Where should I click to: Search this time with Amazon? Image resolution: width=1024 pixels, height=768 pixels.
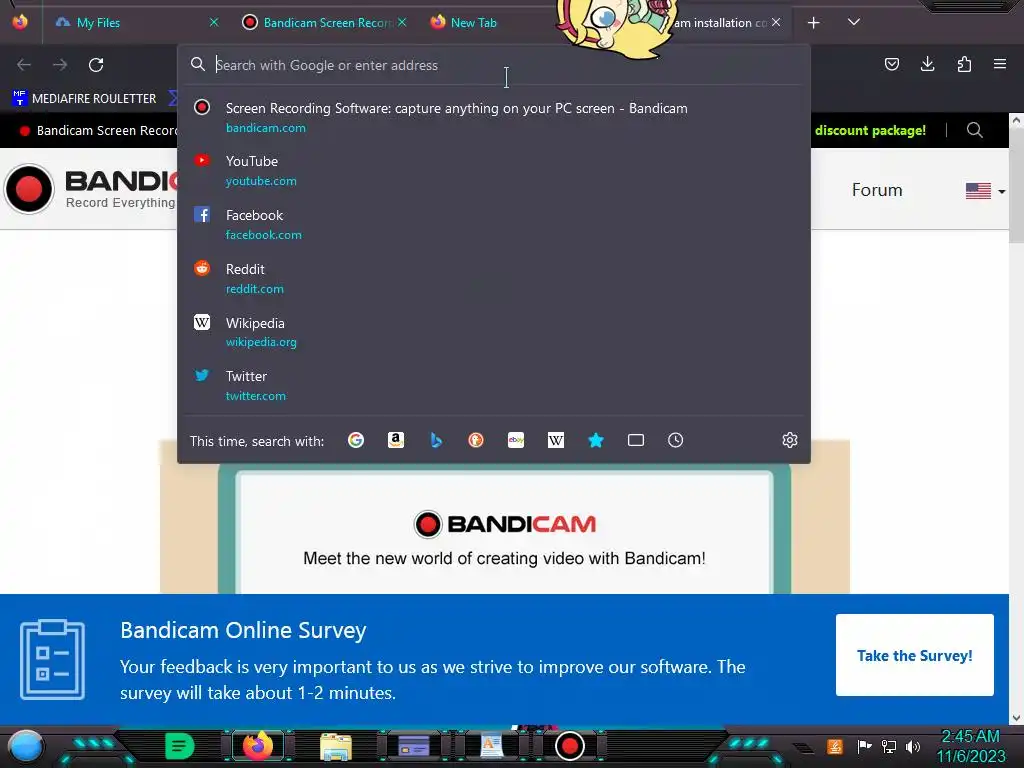pyautogui.click(x=396, y=440)
